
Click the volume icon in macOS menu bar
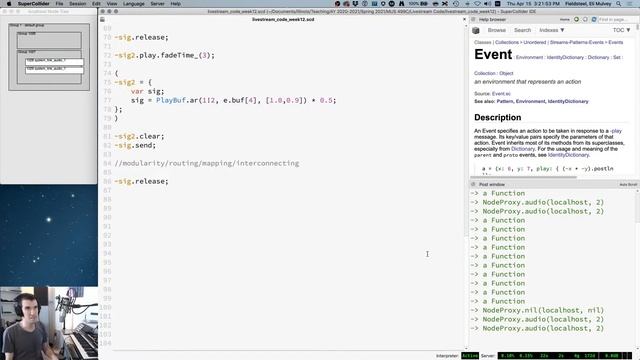487,4
